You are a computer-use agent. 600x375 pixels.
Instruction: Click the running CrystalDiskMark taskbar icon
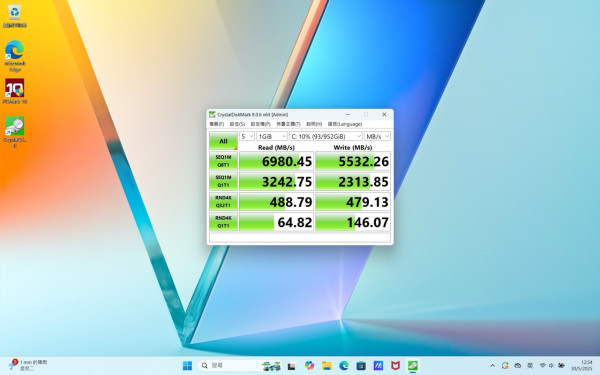[412, 365]
